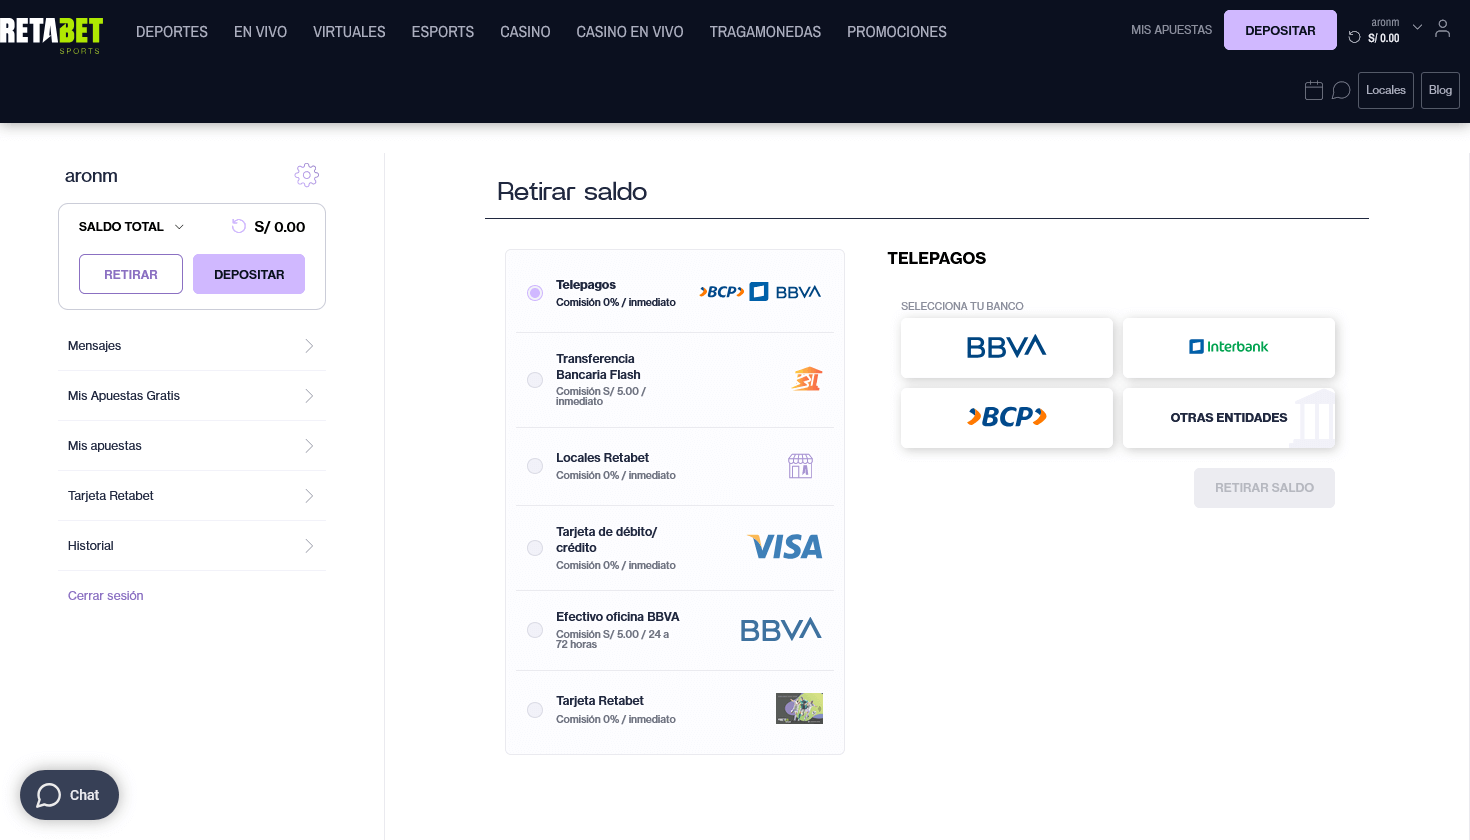Choose the BCP bank card
Image resolution: width=1470 pixels, height=840 pixels.
[1007, 418]
